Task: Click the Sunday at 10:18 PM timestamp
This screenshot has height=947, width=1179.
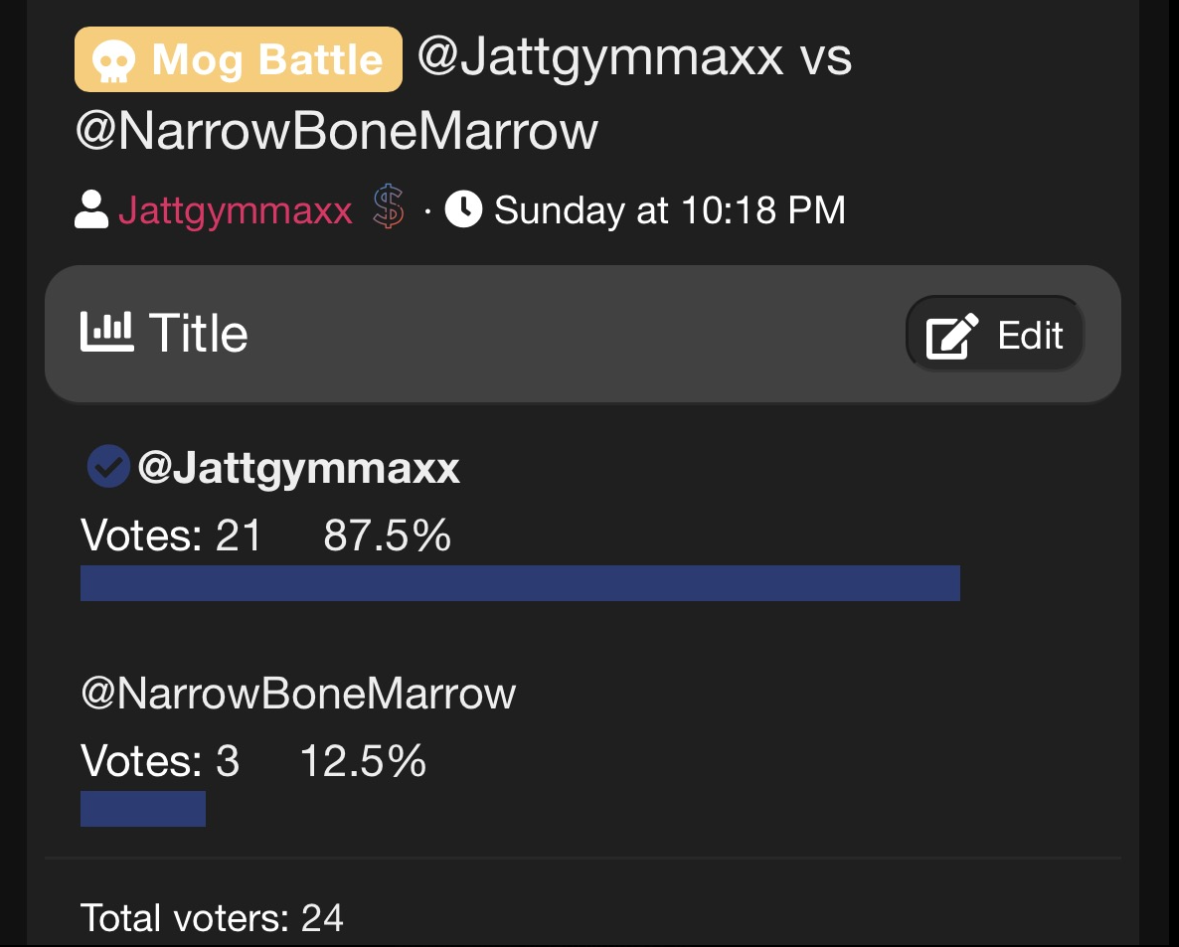Action: coord(669,211)
